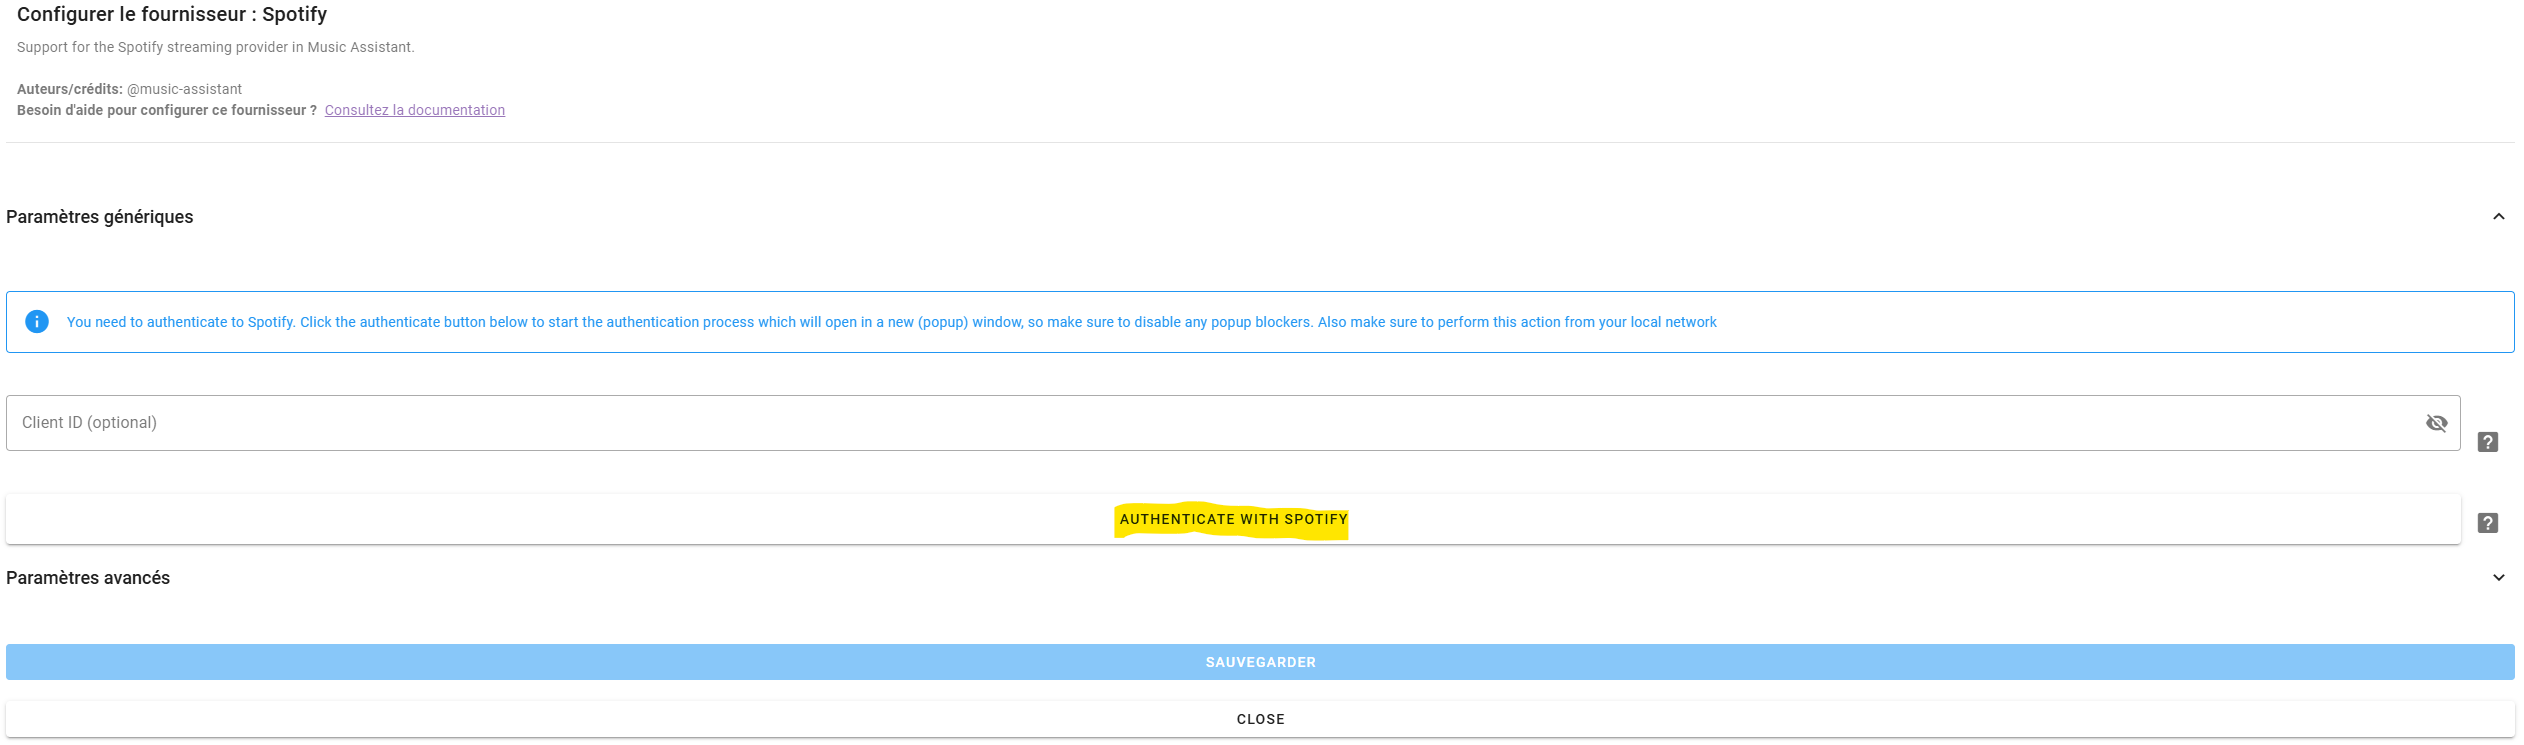Viewport: 2524px width, 745px height.
Task: Click the '@music-assistant' author credit
Action: click(185, 89)
